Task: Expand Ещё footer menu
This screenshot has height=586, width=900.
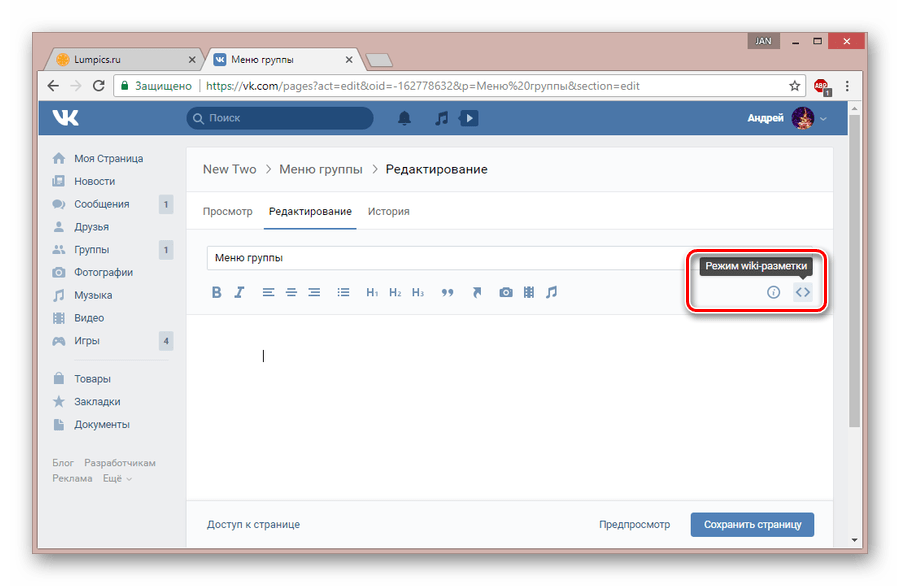Action: point(117,479)
